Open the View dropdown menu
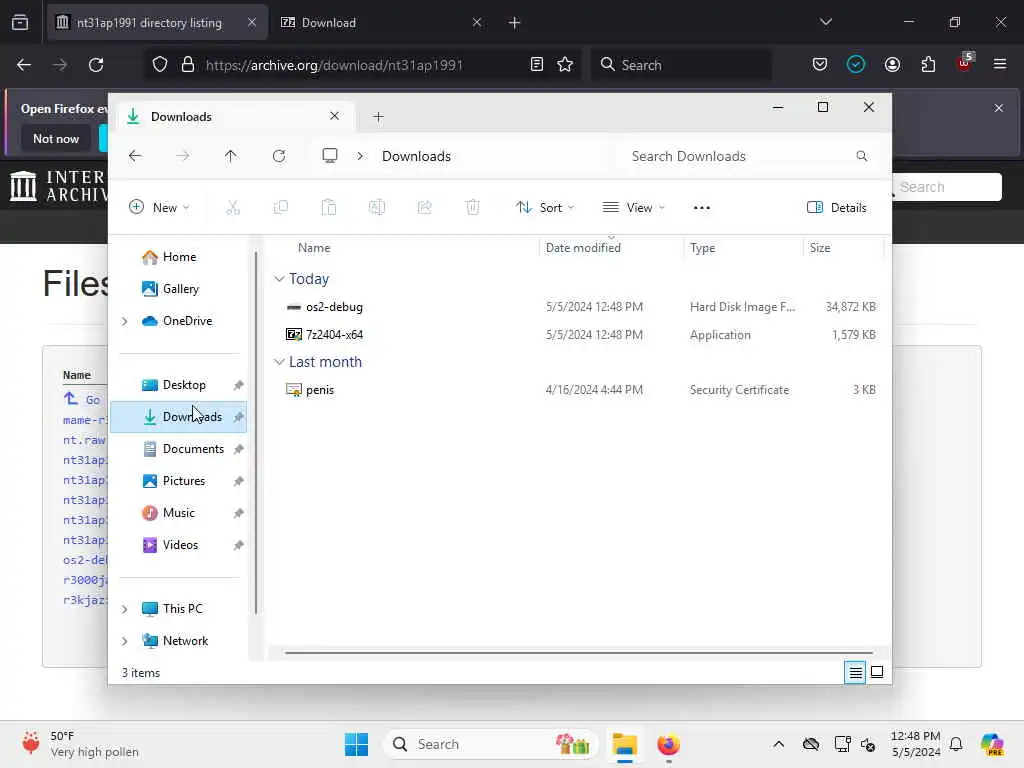 click(x=633, y=208)
